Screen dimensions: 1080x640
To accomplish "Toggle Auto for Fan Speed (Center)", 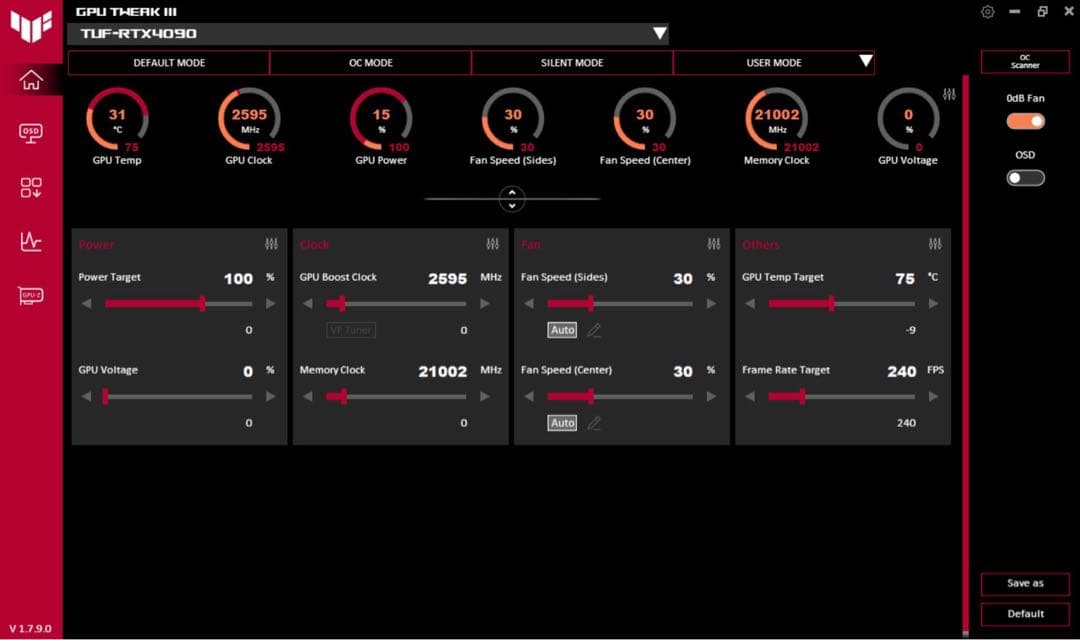I will click(x=563, y=423).
